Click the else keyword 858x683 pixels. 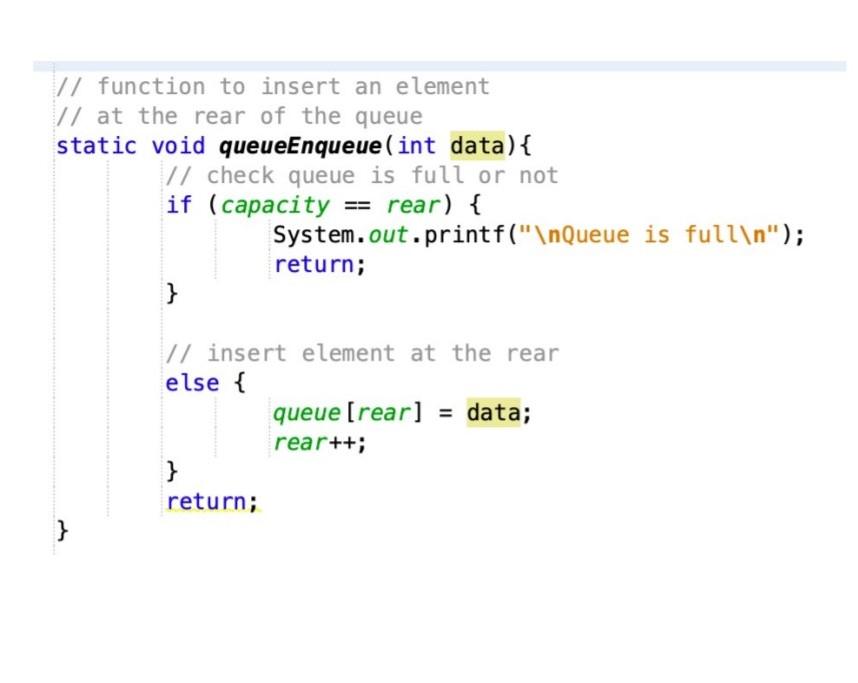(x=191, y=382)
